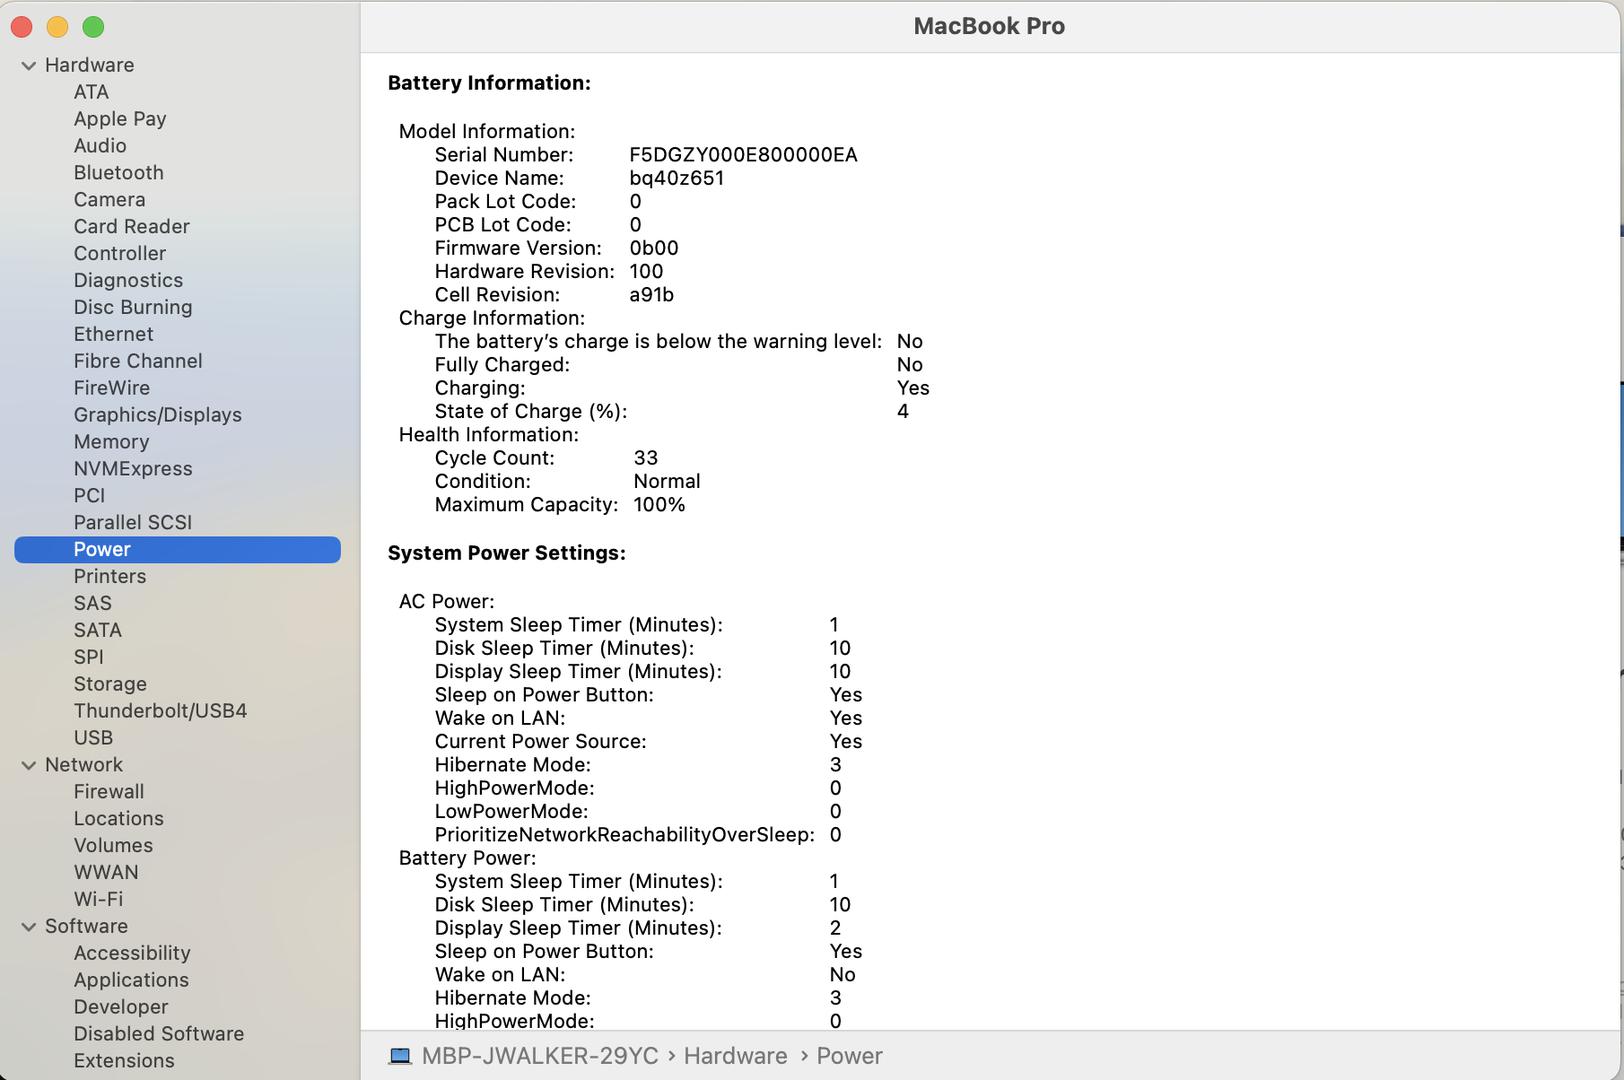
Task: Select Camera in the Hardware list
Action: click(x=109, y=200)
